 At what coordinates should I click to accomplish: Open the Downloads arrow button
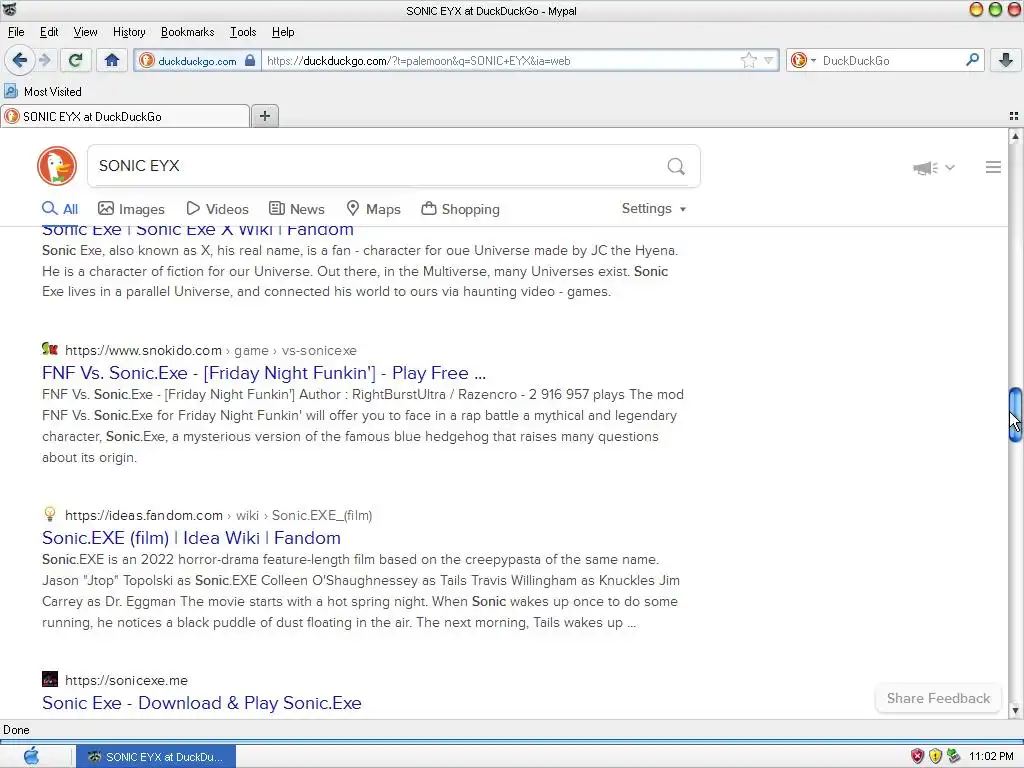[x=1006, y=61]
